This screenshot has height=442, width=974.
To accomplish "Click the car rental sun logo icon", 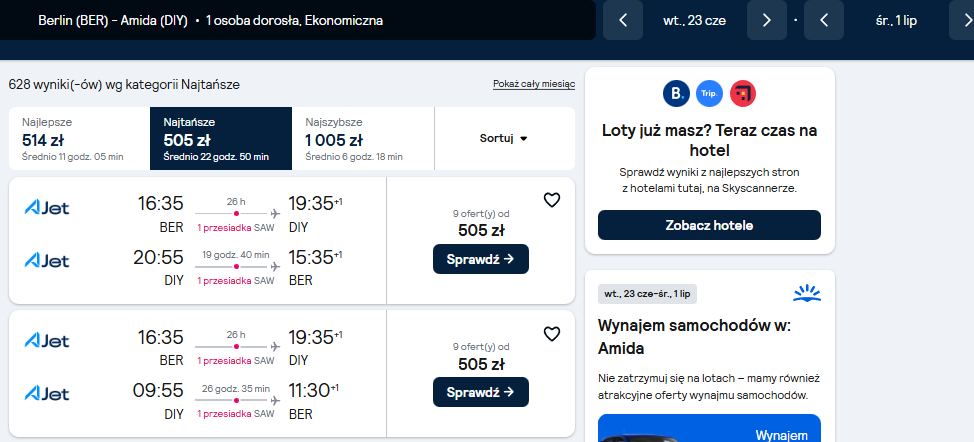I will pos(807,294).
